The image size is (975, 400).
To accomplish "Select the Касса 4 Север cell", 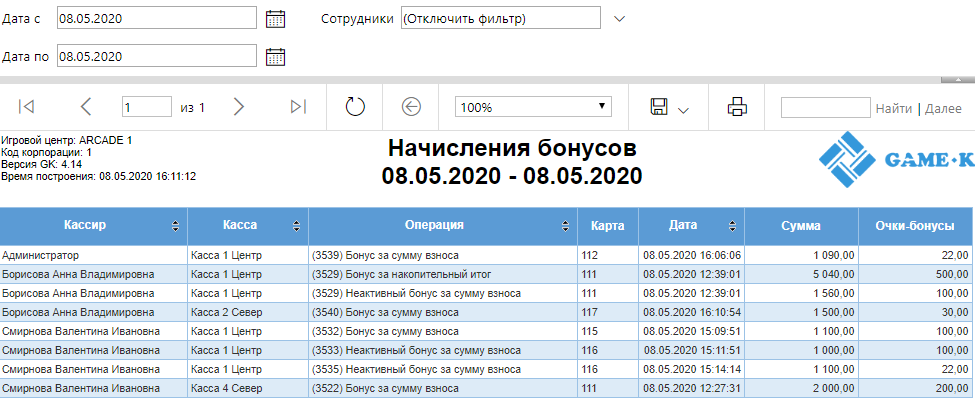I will 247,388.
